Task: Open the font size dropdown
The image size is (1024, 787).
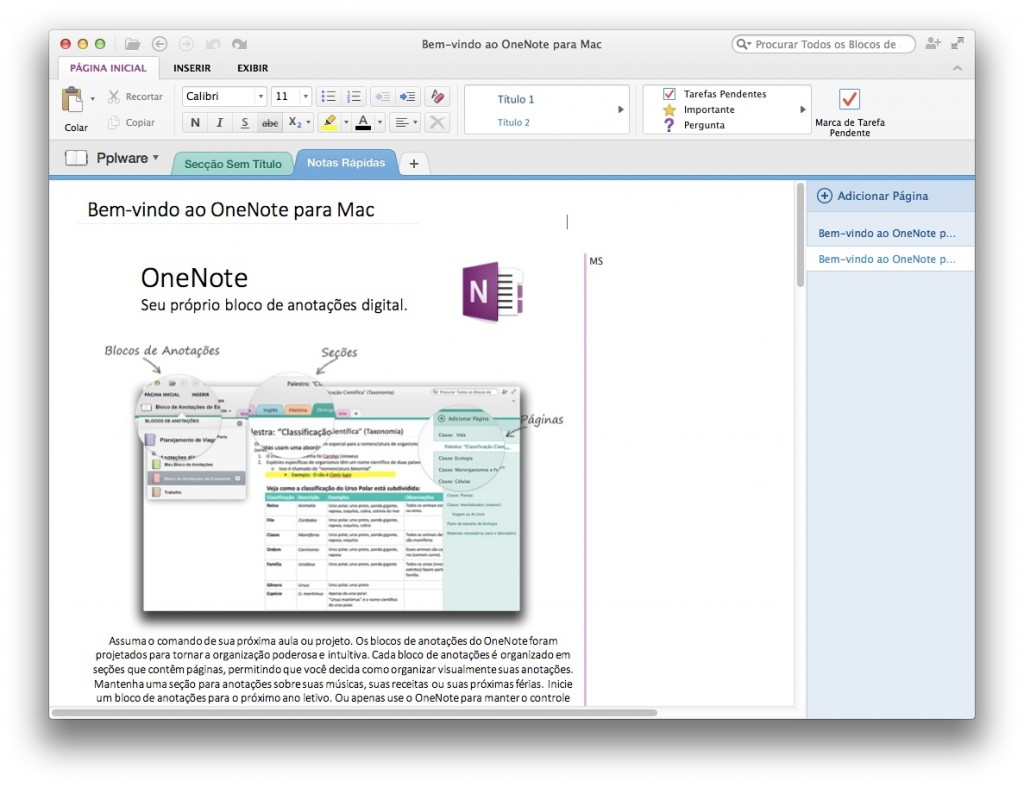Action: [x=307, y=96]
